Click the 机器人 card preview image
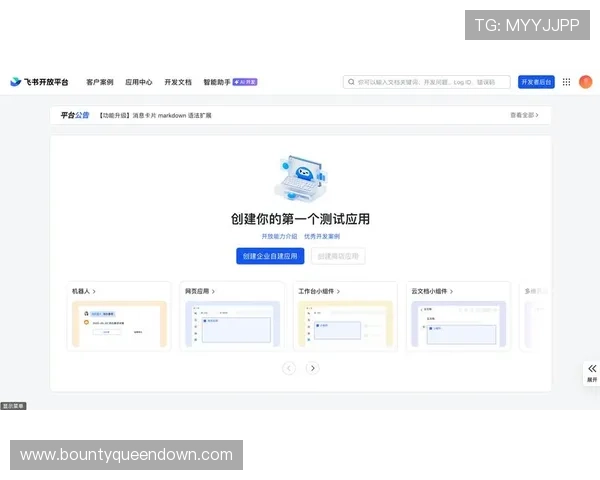600x480 pixels. coord(119,324)
